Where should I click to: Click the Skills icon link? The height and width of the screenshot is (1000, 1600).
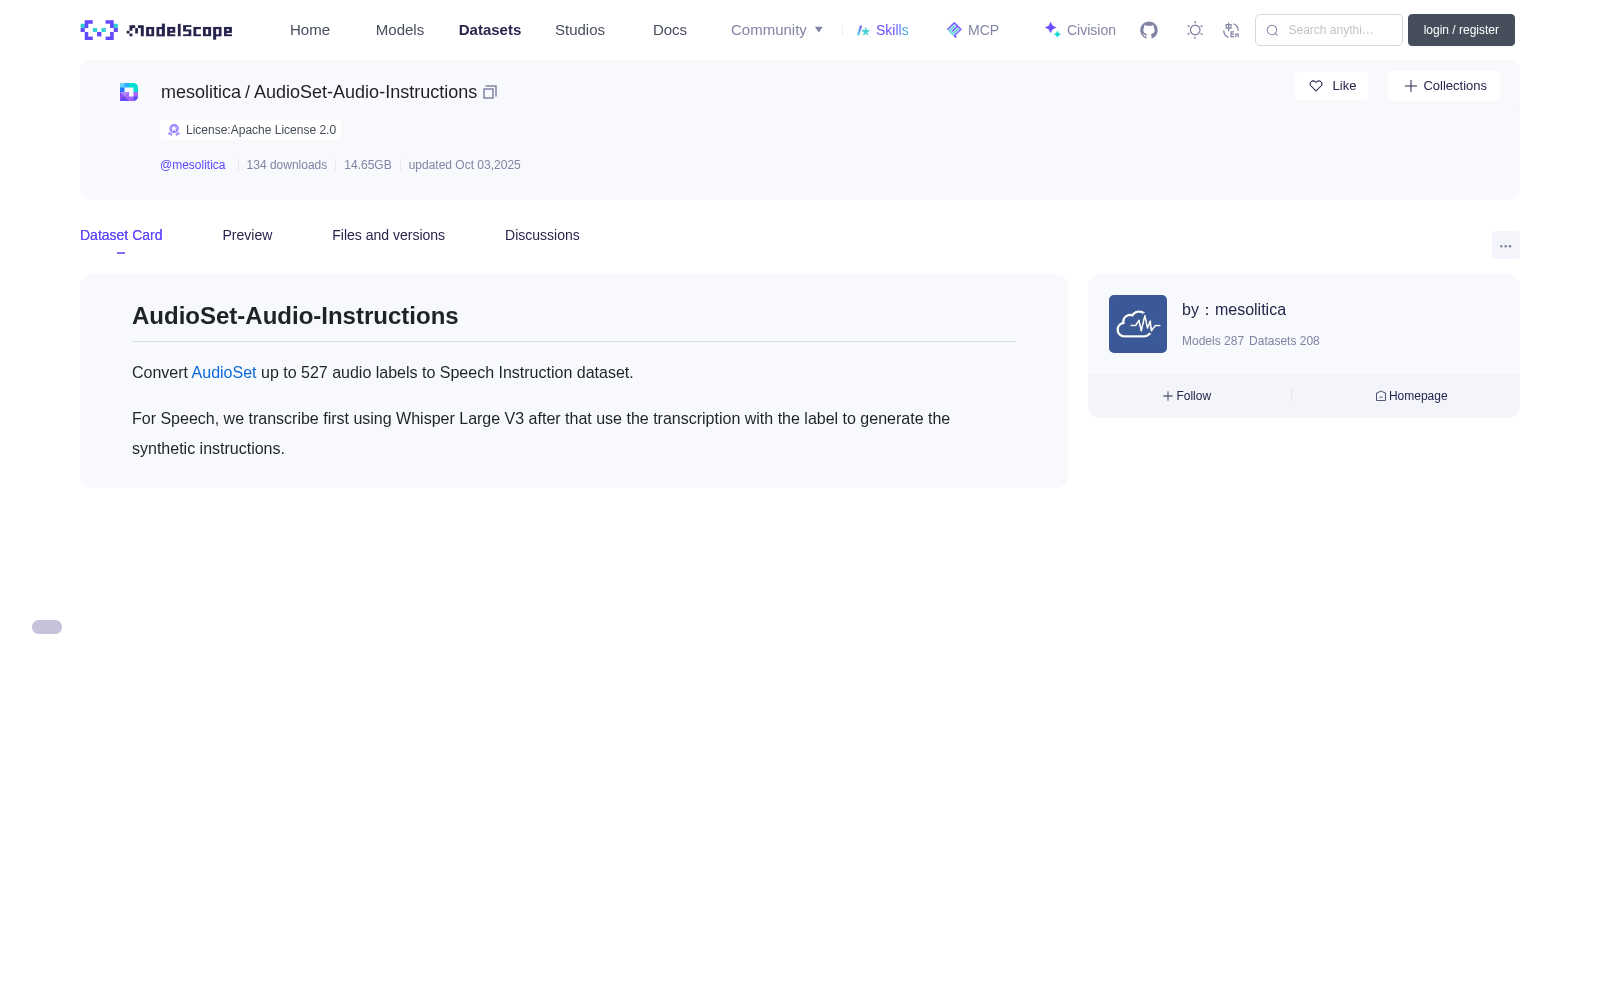click(x=883, y=30)
